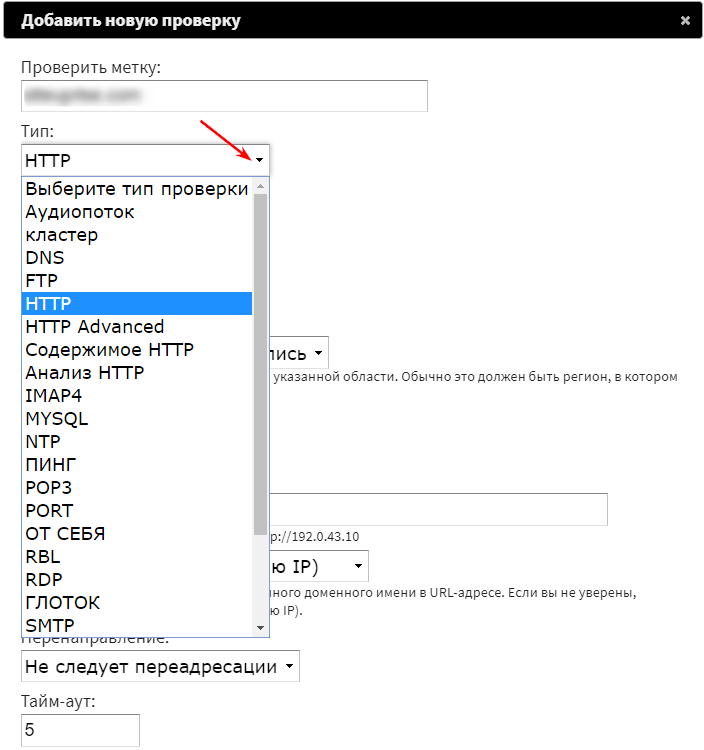Choose ОТ СЕБЯ check type
Screen dimensions: 704x750
(137, 533)
